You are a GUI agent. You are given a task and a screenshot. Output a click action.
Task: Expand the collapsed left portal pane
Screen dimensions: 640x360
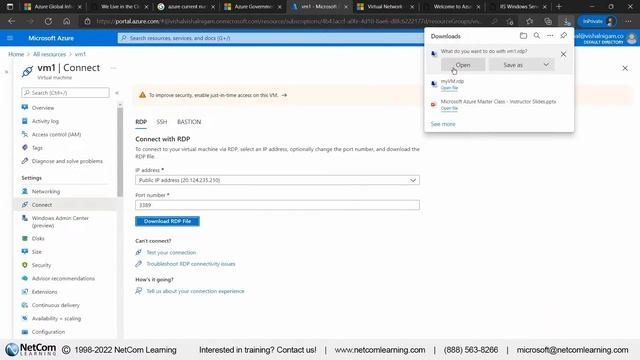(x=6, y=72)
